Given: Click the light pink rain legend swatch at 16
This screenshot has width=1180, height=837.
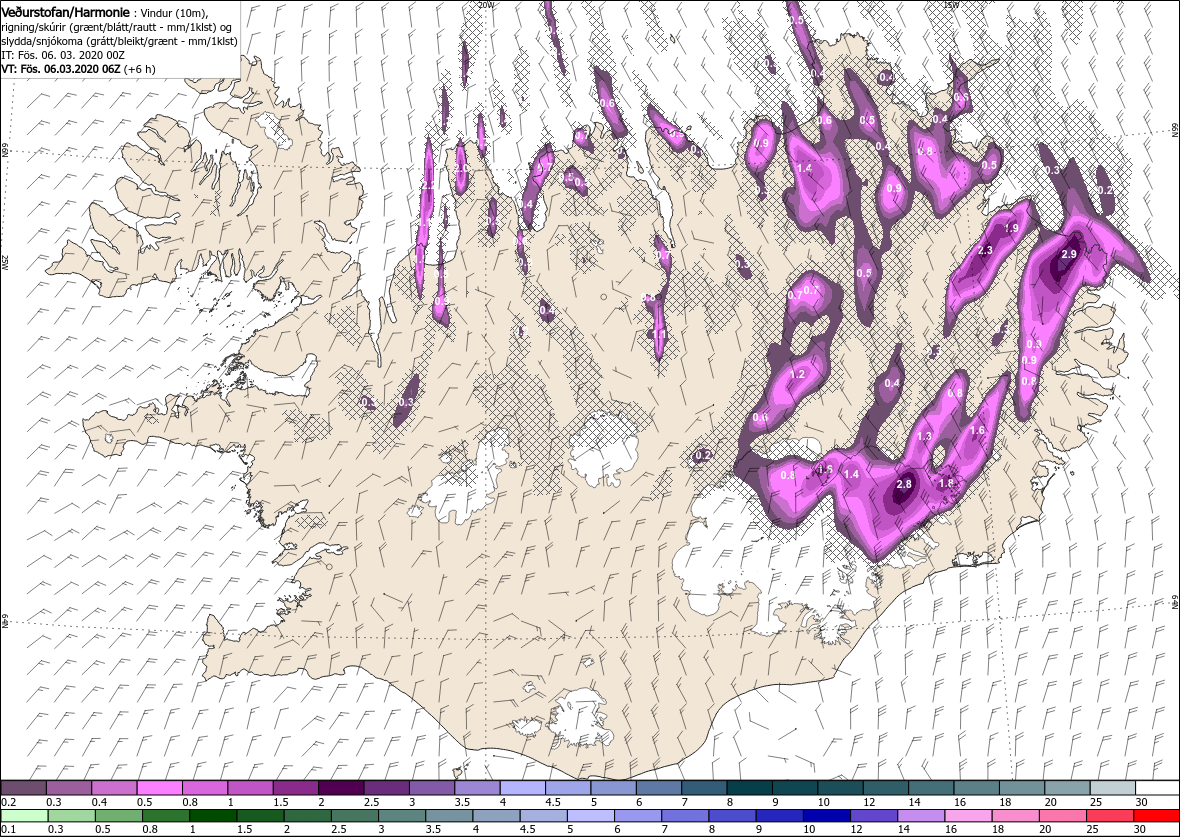Looking at the screenshot, I should (968, 817).
